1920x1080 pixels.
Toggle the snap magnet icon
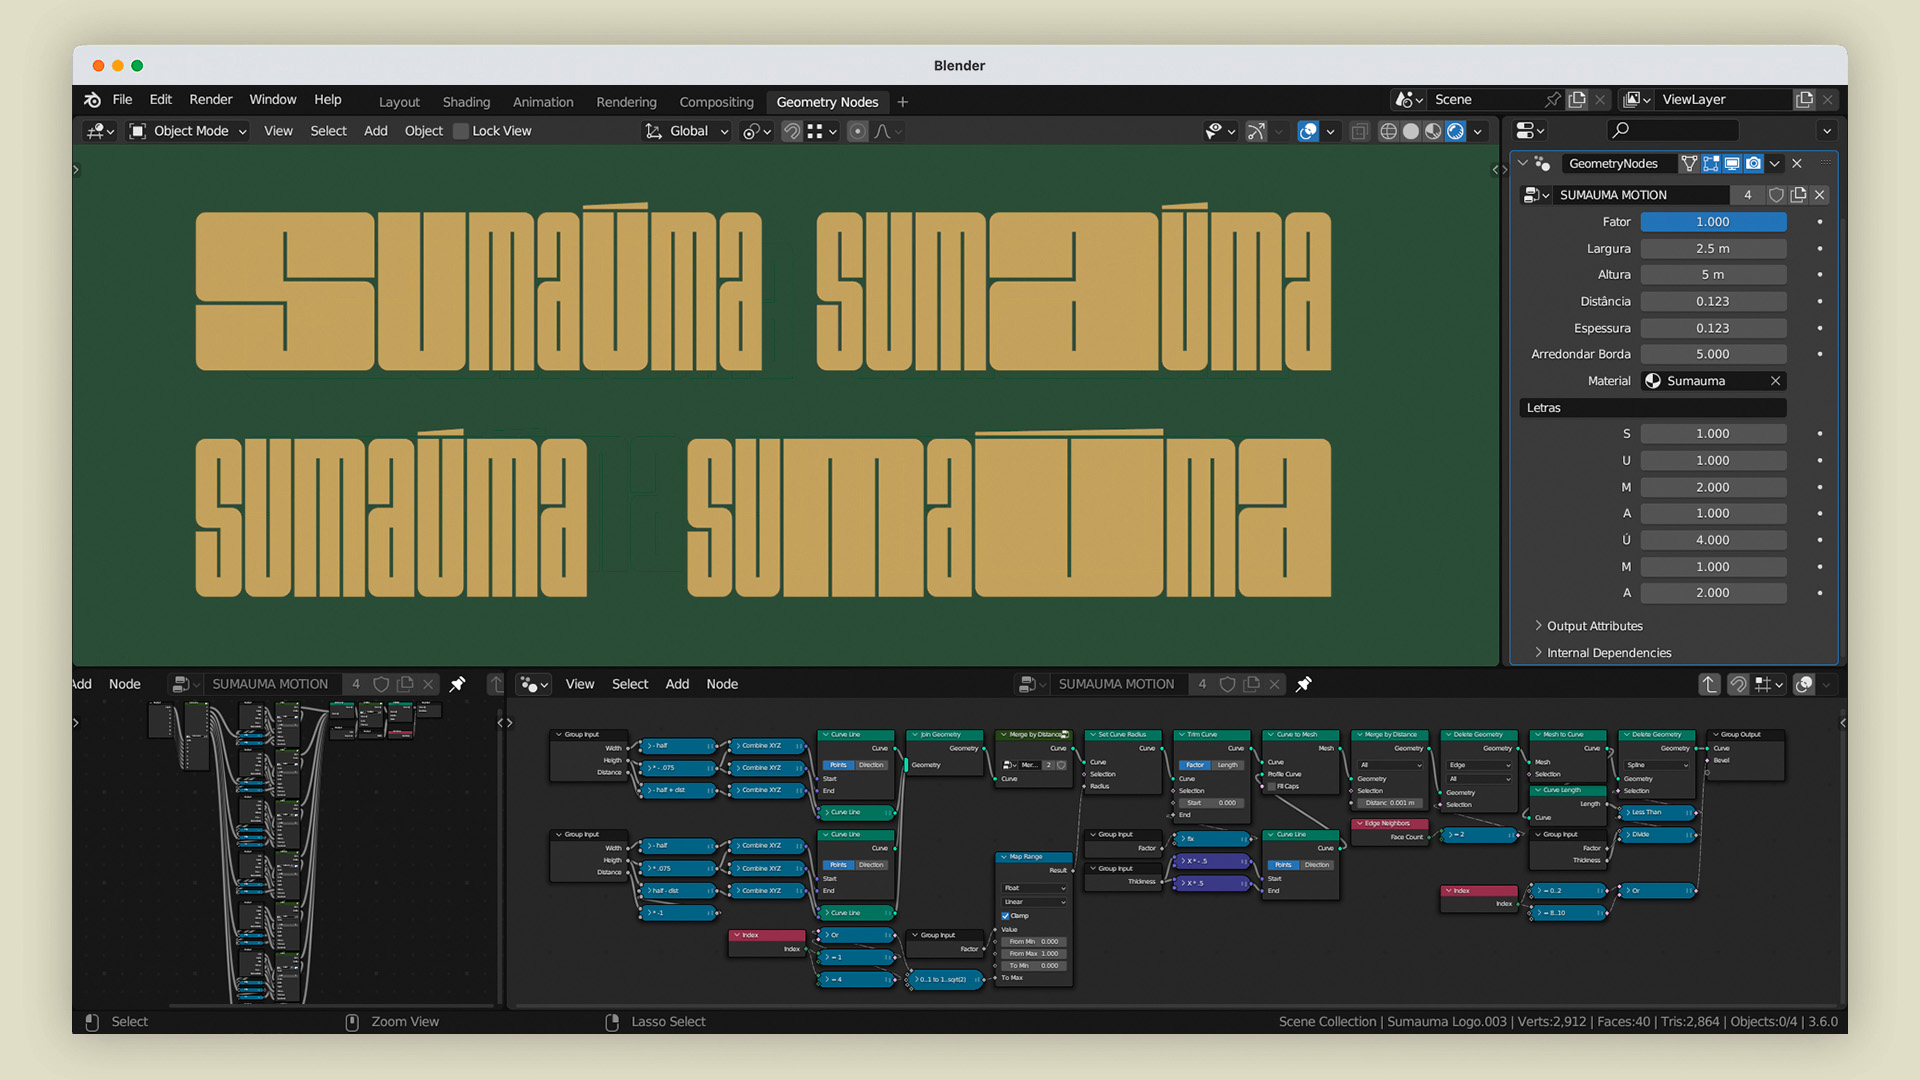[791, 131]
